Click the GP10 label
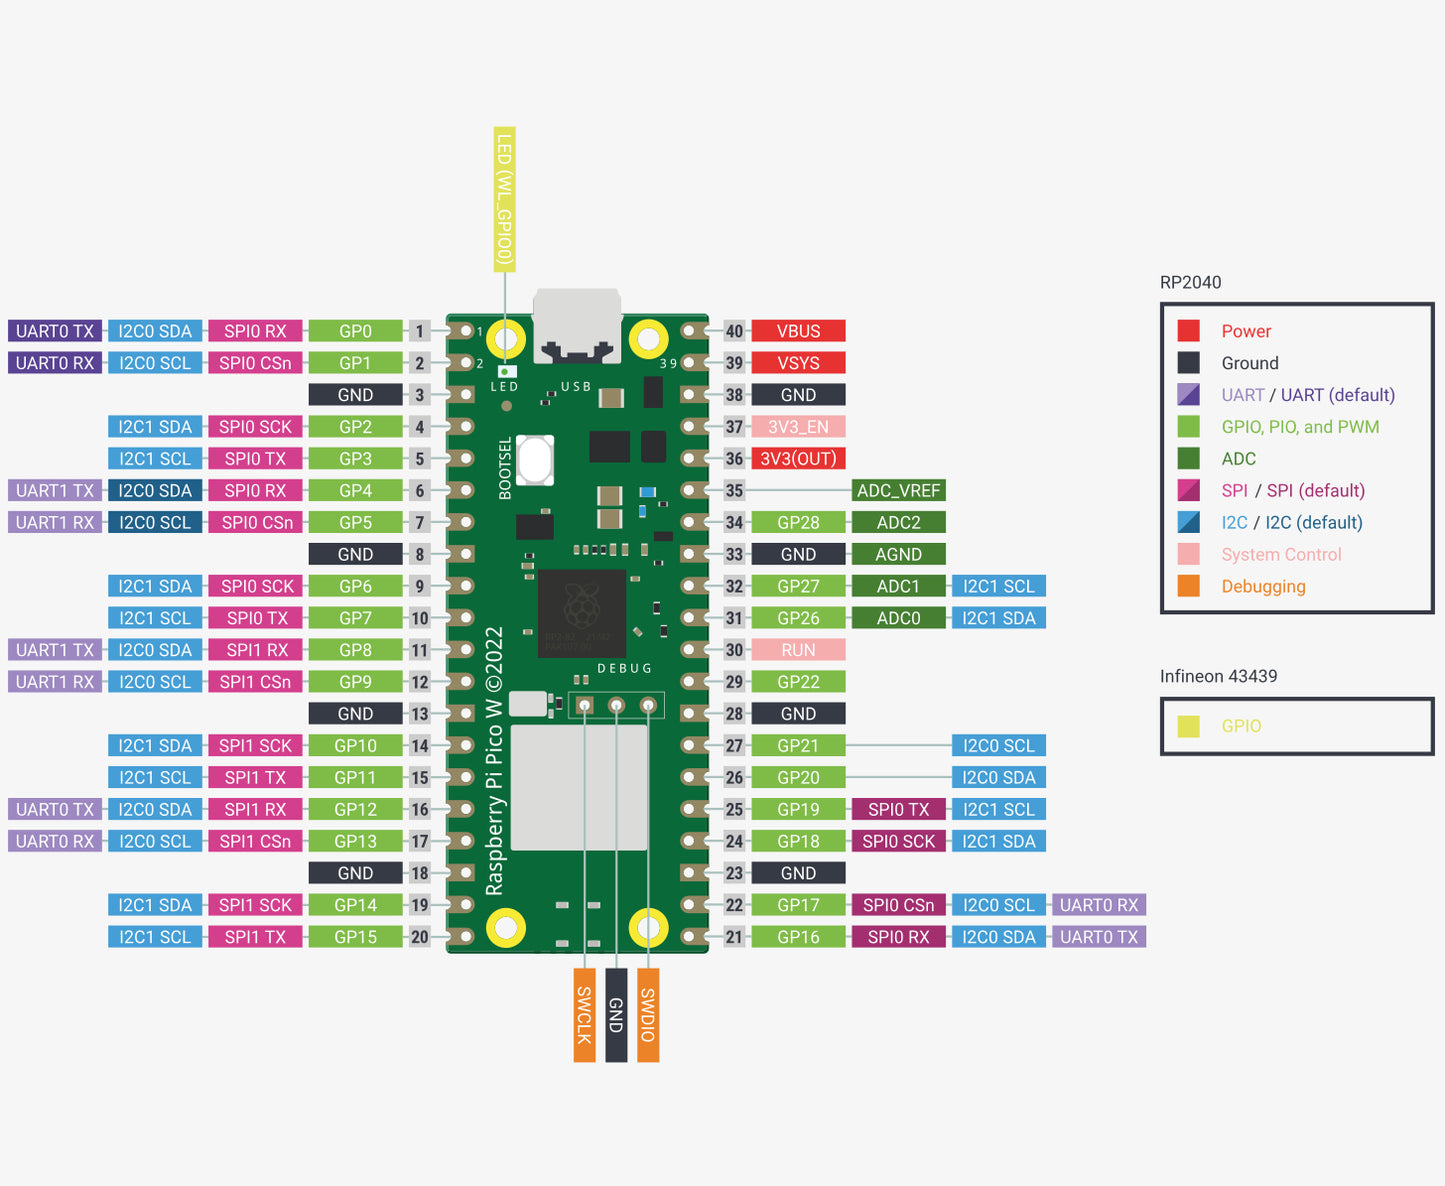1445x1186 pixels. 355,746
